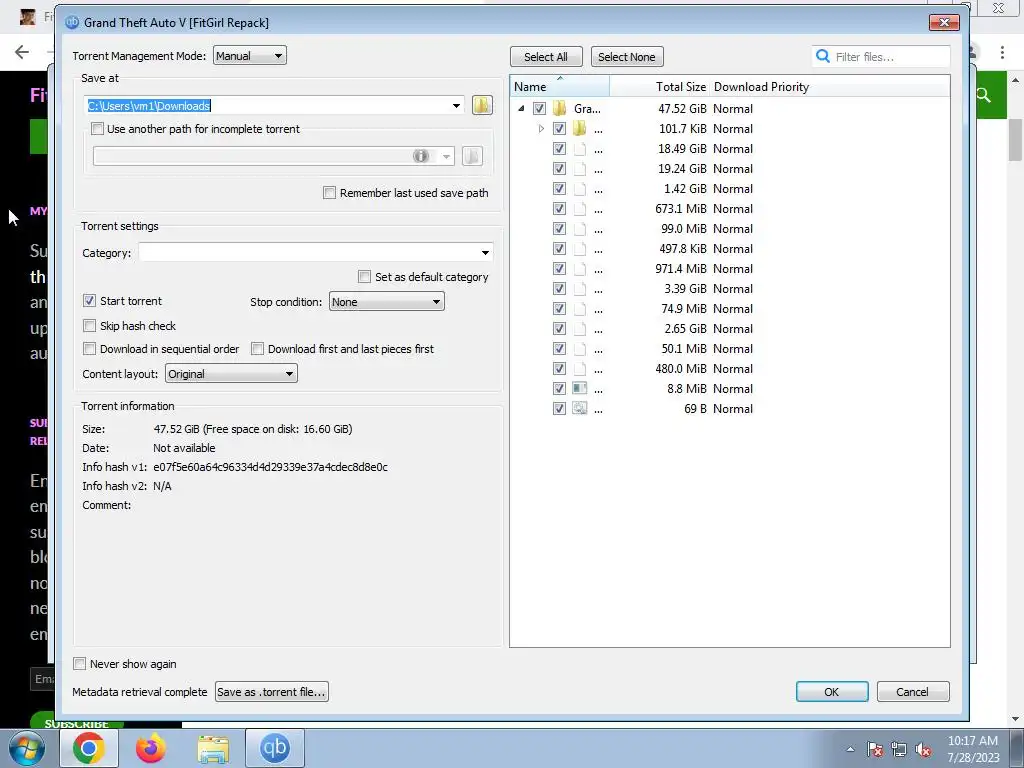Open the Chrome three-dot menu
Viewport: 1024px width, 768px height.
(1002, 52)
